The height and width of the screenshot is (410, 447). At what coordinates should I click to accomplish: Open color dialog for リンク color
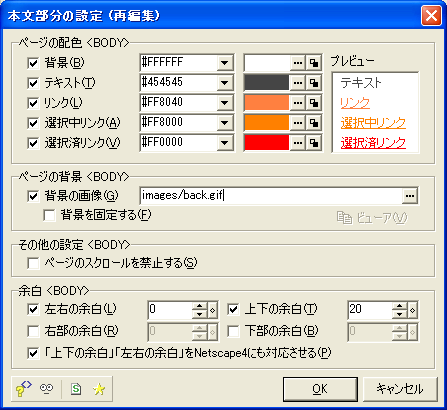tap(298, 103)
